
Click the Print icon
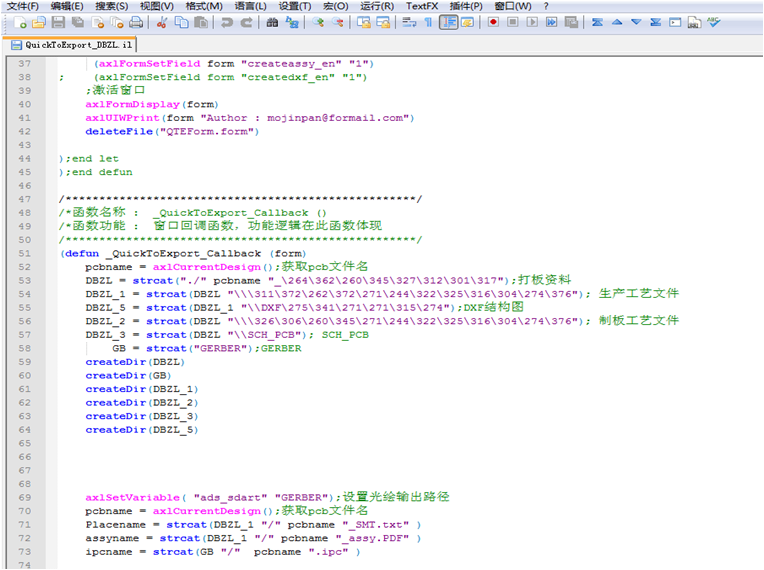136,22
